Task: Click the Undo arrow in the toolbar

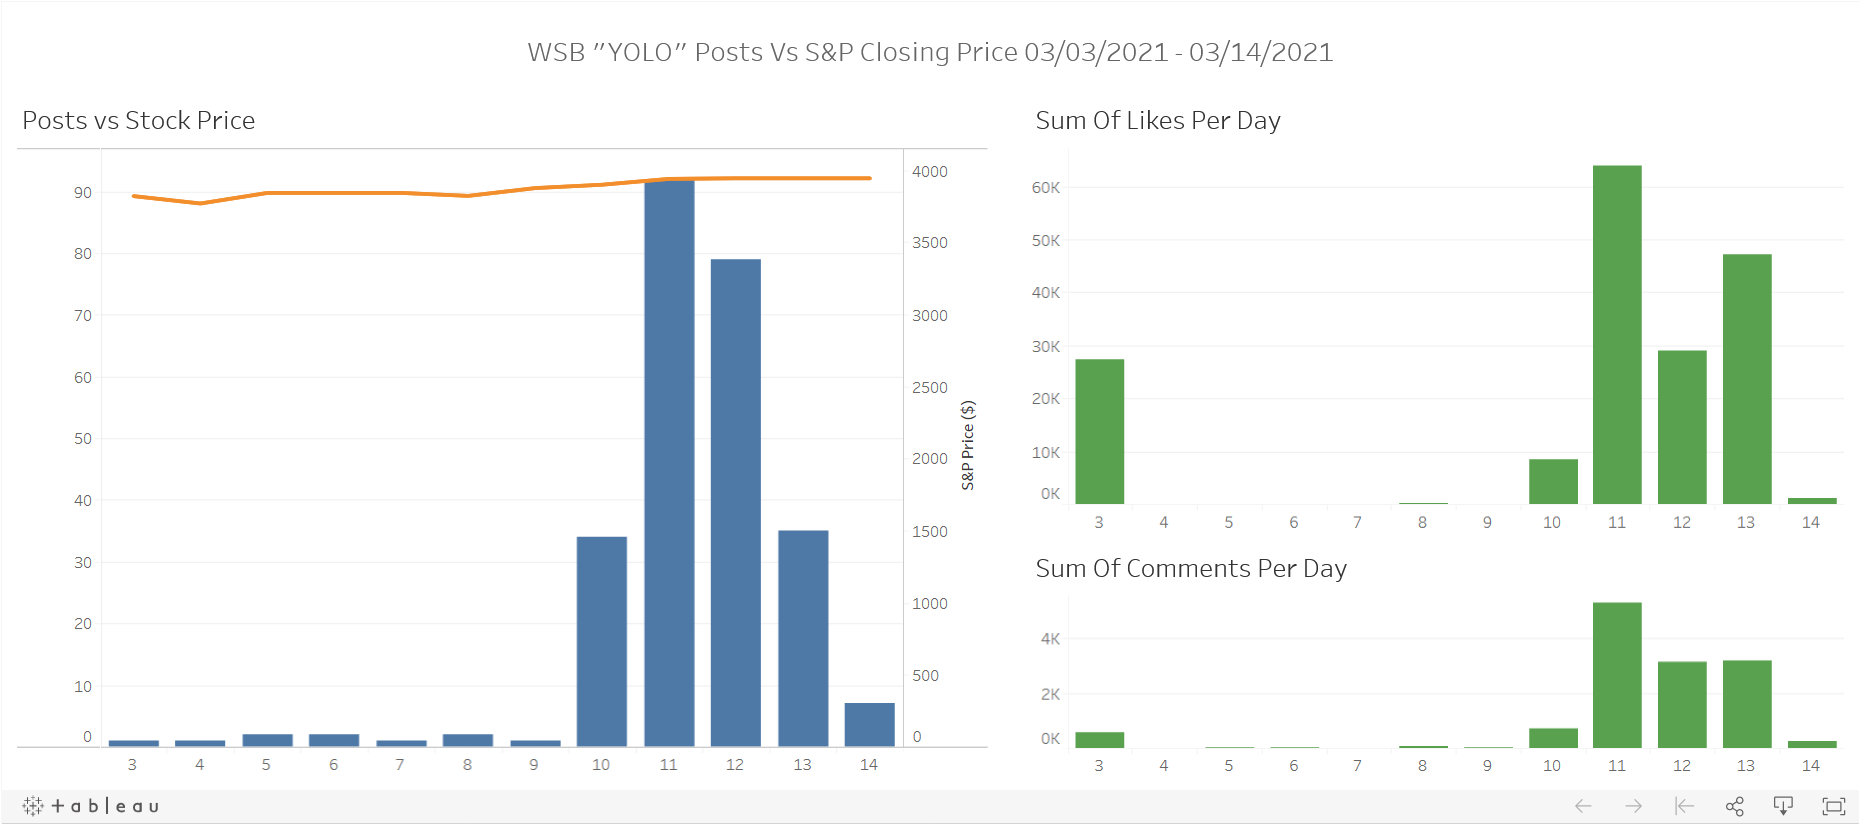Action: click(1583, 806)
